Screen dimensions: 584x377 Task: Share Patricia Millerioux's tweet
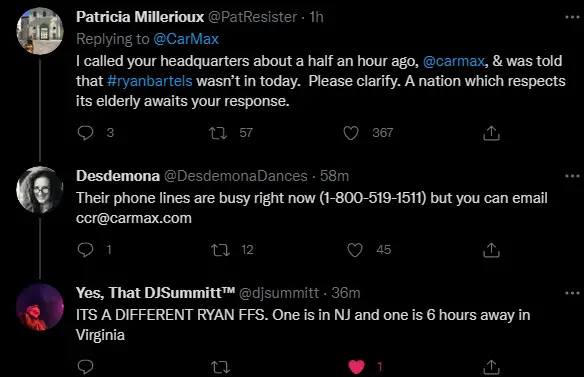491,133
